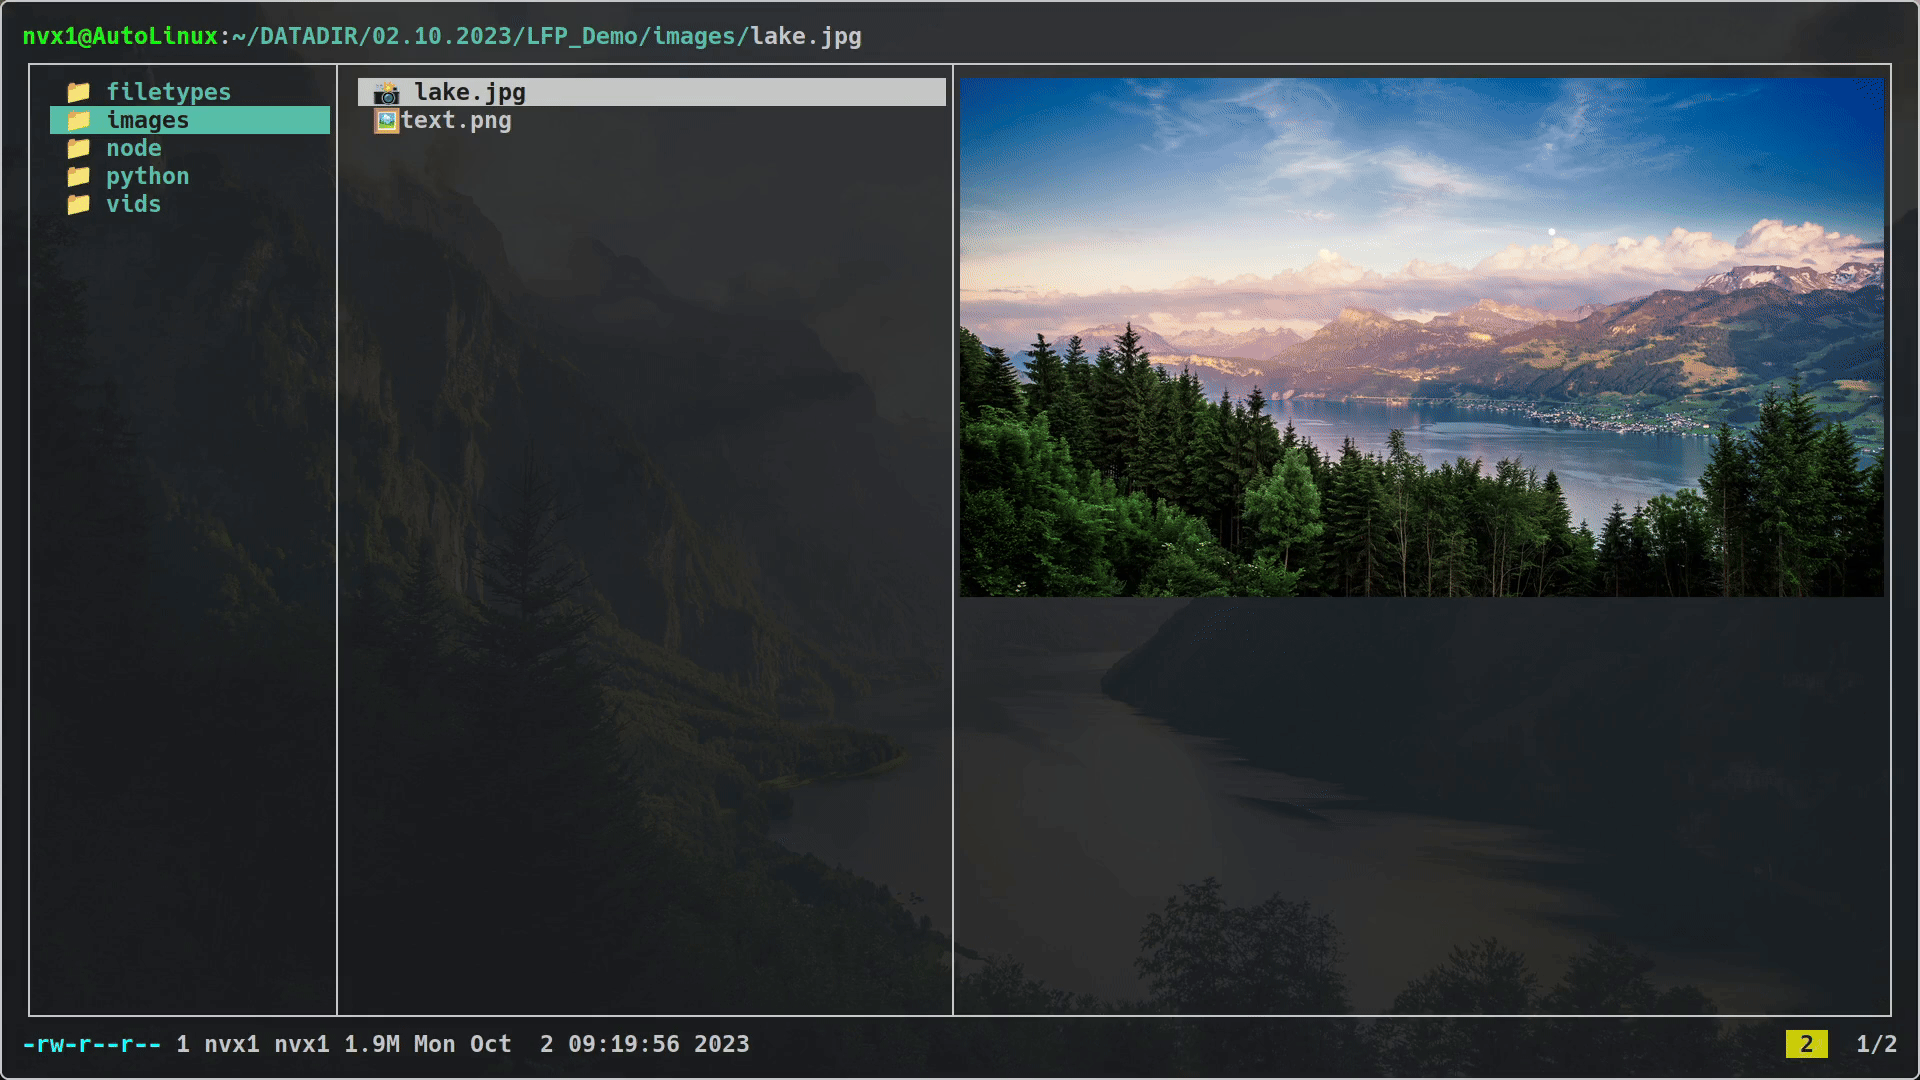Click the folder icon beside python
1920x1080 pixels.
click(x=78, y=176)
